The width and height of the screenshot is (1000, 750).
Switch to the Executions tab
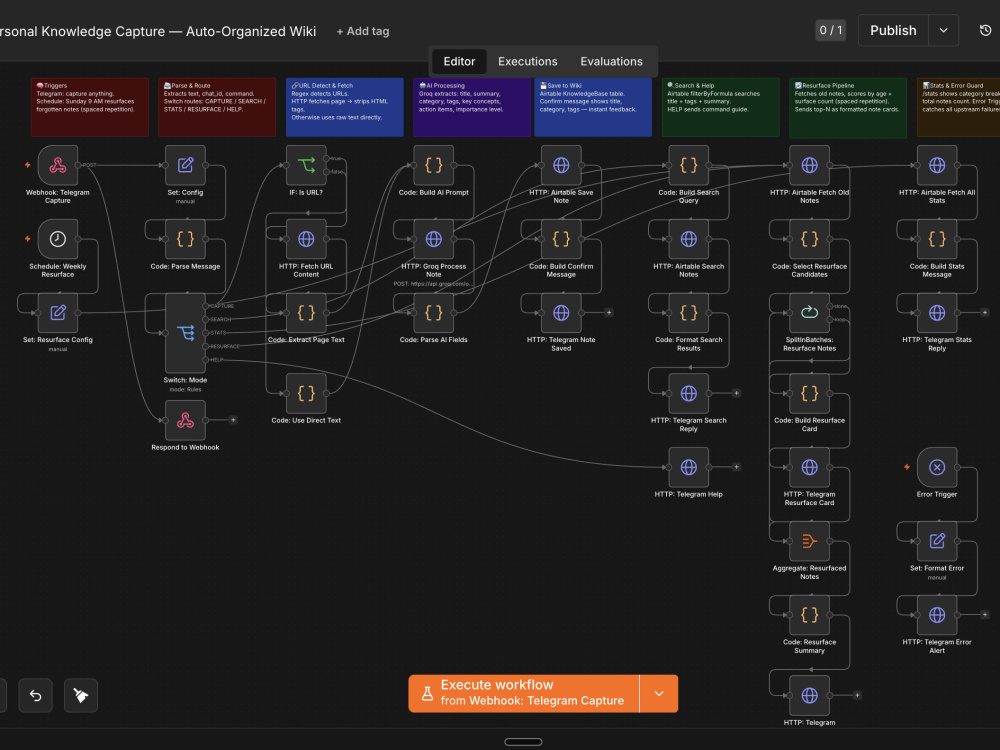pos(527,61)
